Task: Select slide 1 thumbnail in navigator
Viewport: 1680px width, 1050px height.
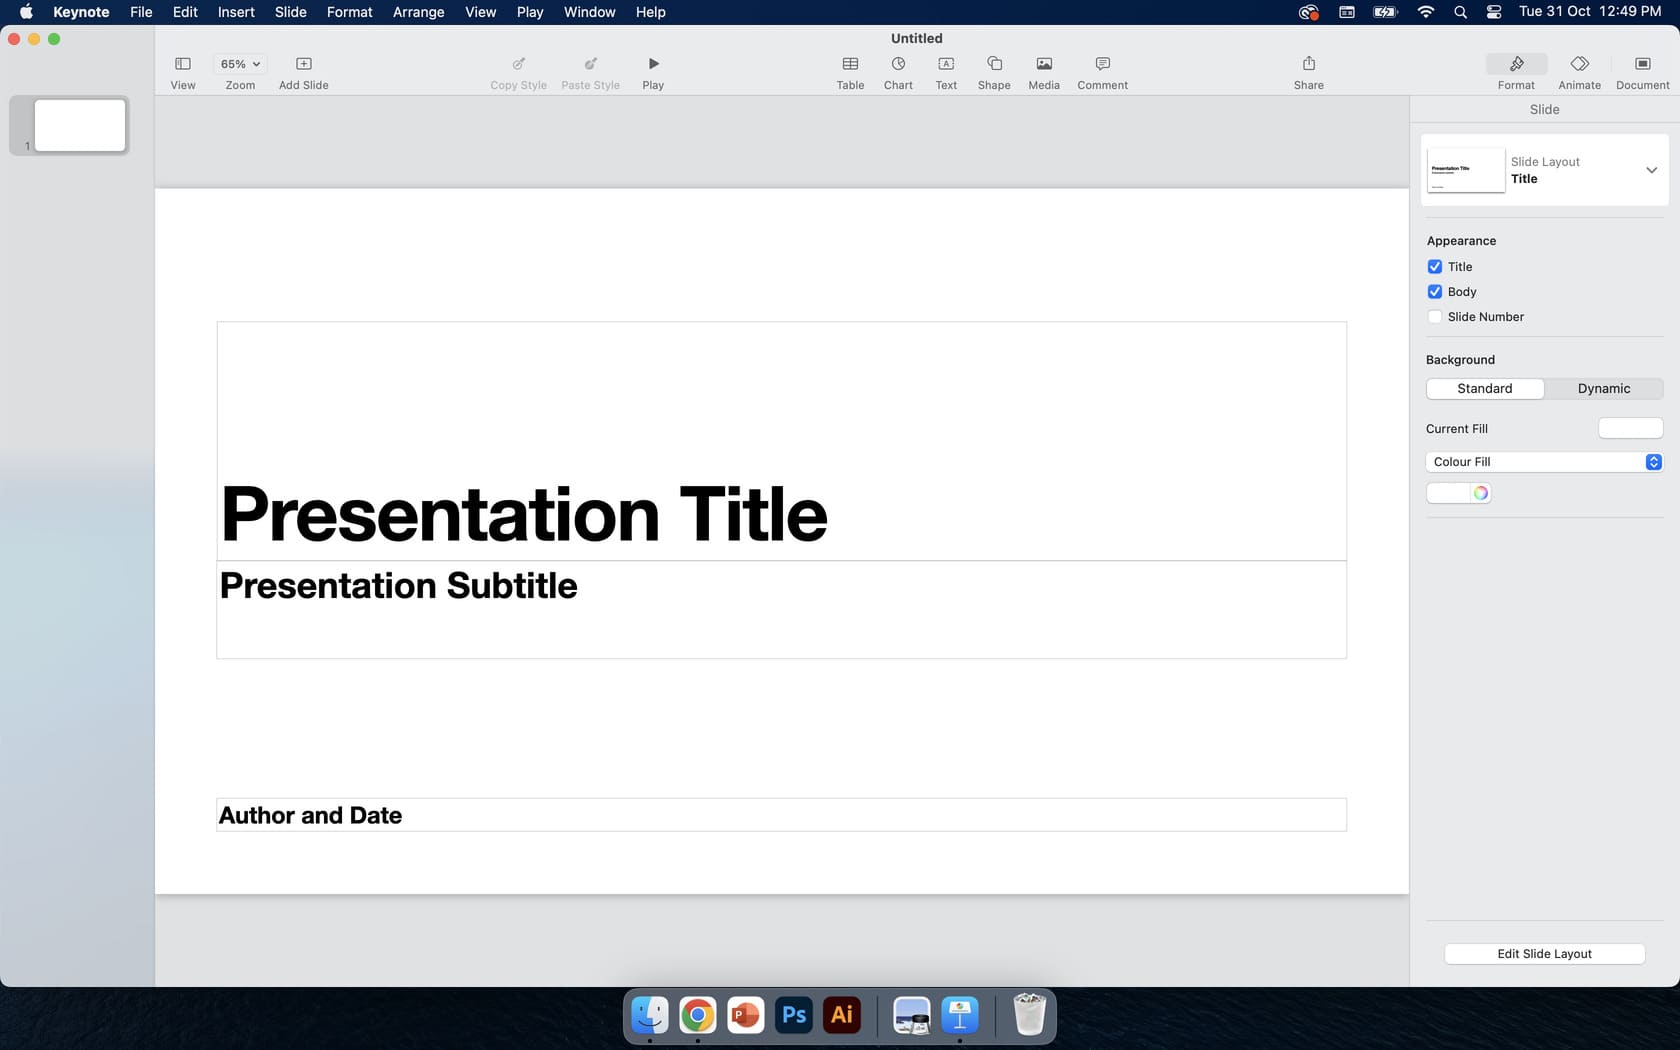Action: coord(79,124)
